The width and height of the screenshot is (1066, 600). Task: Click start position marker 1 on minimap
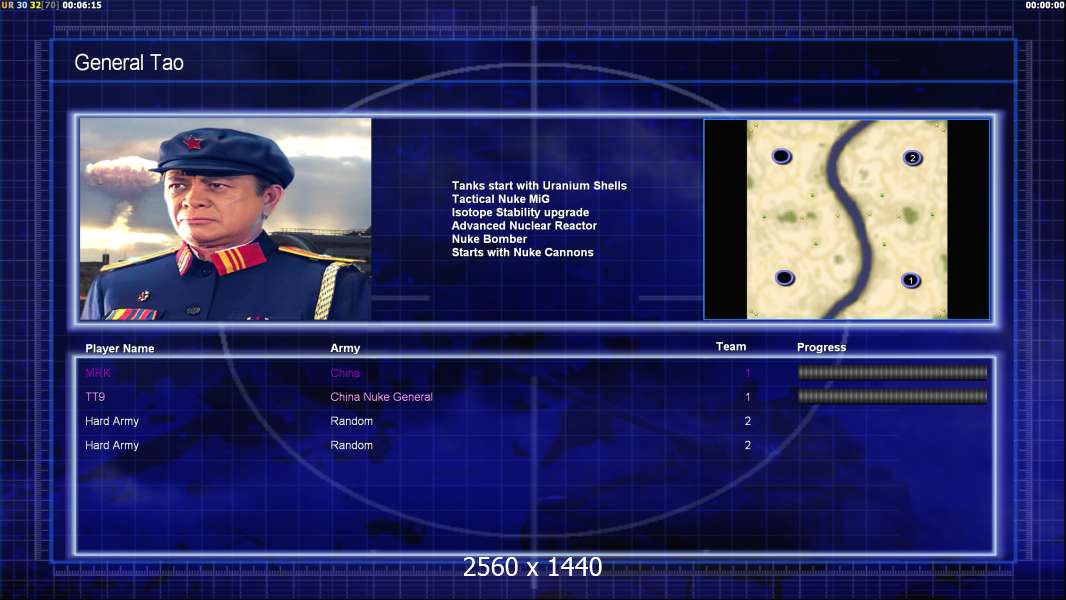coord(911,280)
